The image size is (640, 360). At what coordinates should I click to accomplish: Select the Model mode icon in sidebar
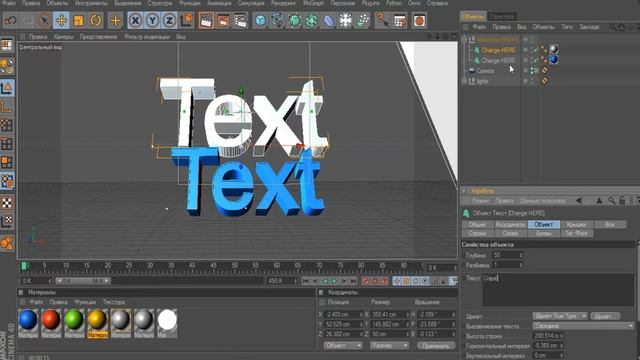7,88
